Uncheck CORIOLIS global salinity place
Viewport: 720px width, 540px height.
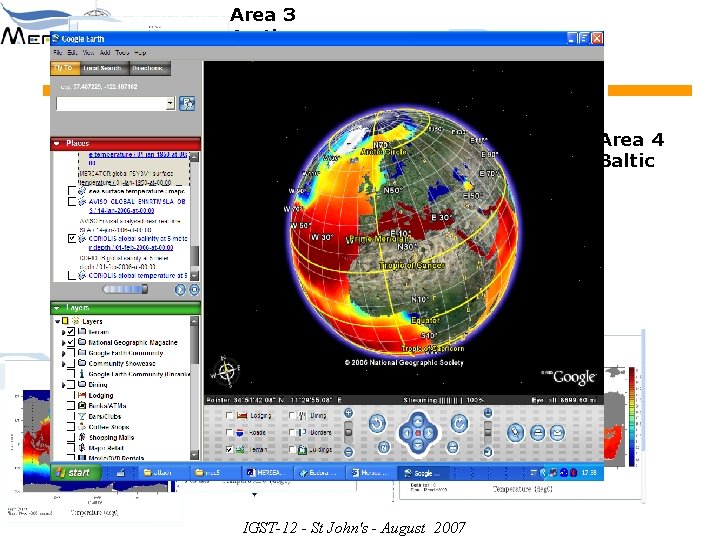point(72,238)
